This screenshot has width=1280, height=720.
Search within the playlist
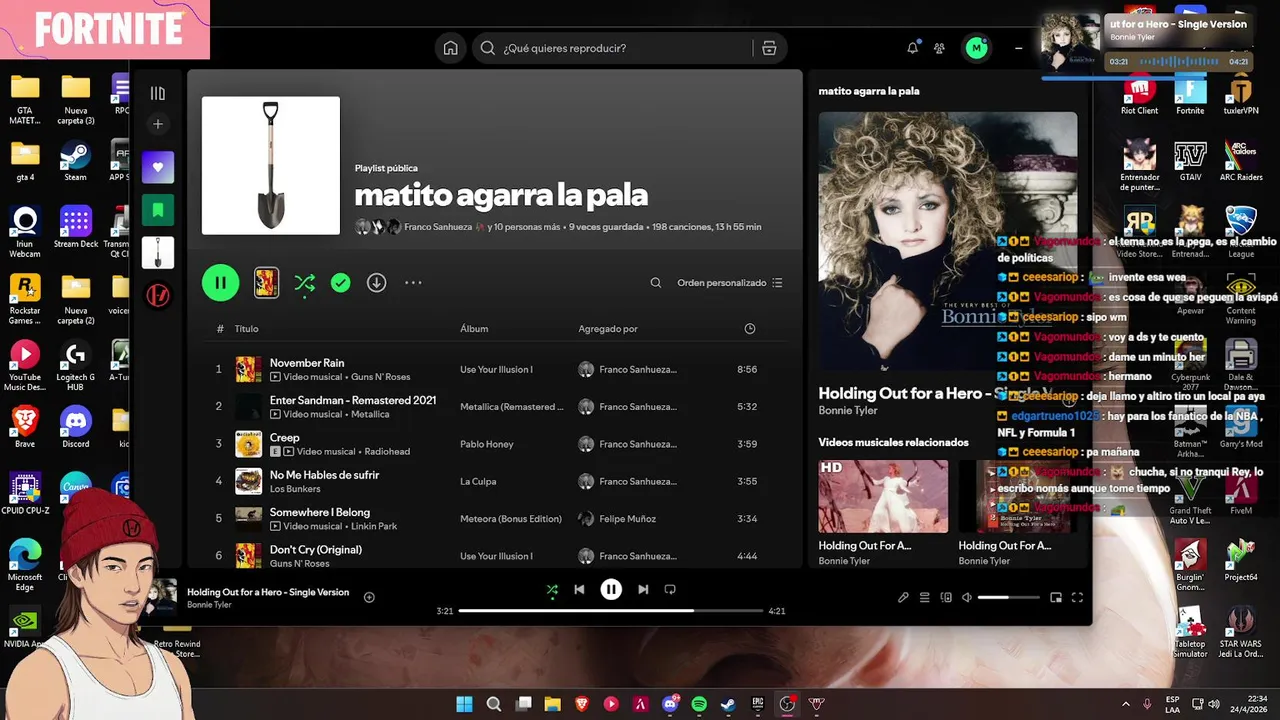click(x=656, y=283)
